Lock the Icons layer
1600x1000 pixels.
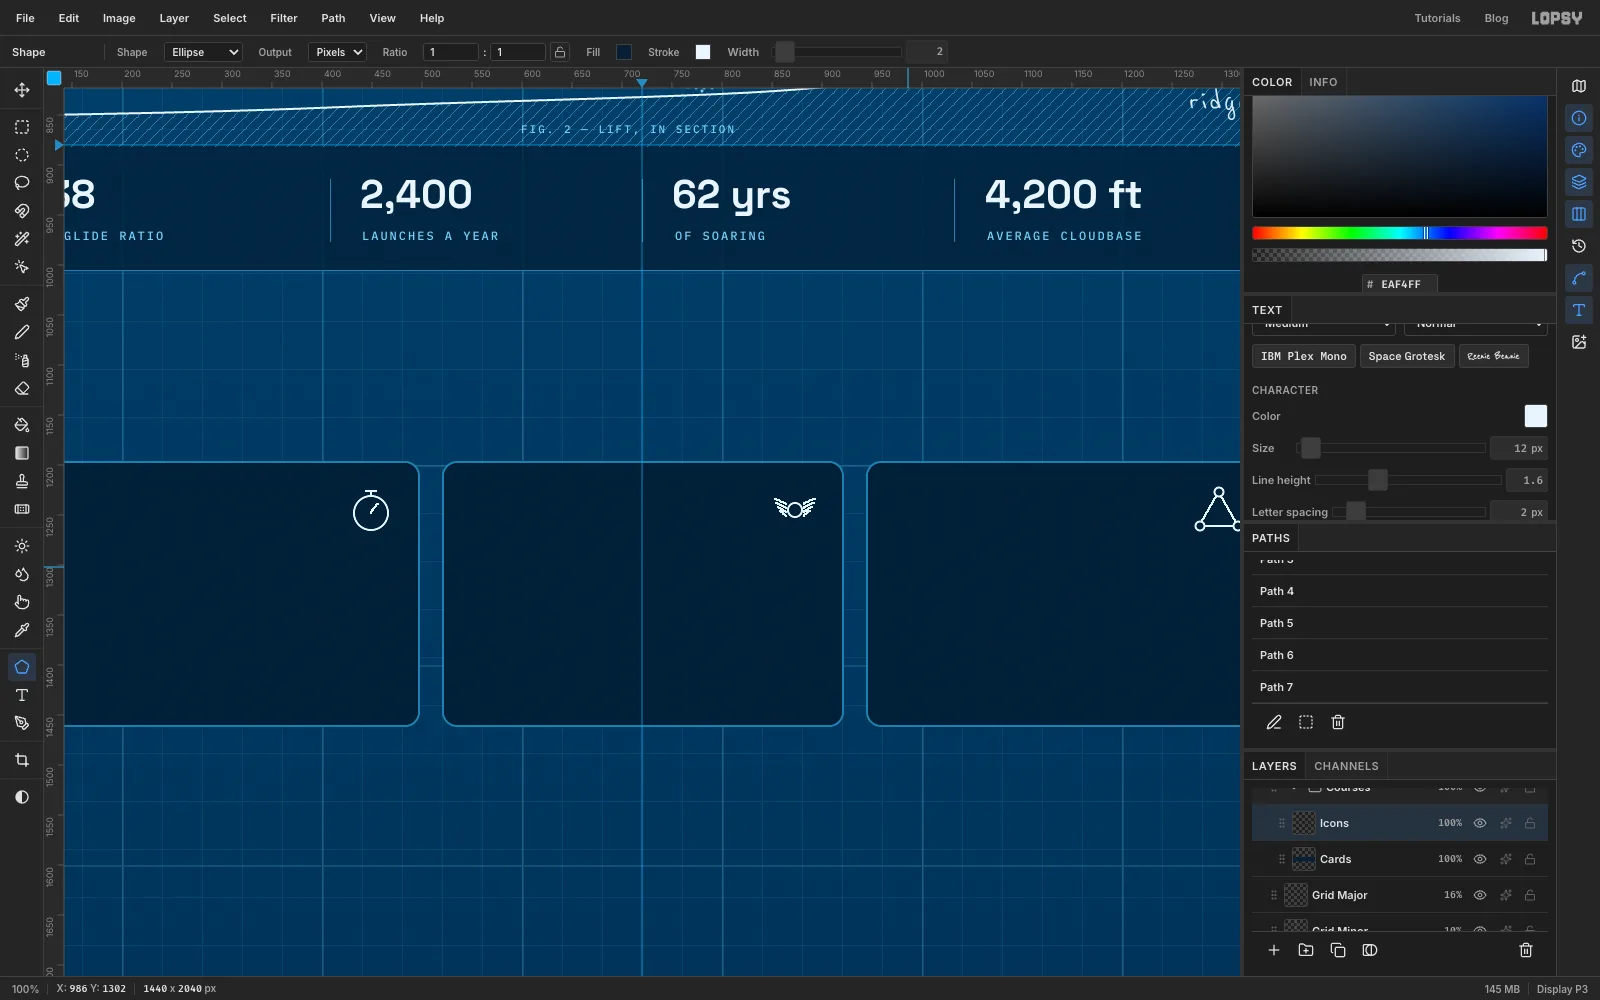(x=1530, y=823)
